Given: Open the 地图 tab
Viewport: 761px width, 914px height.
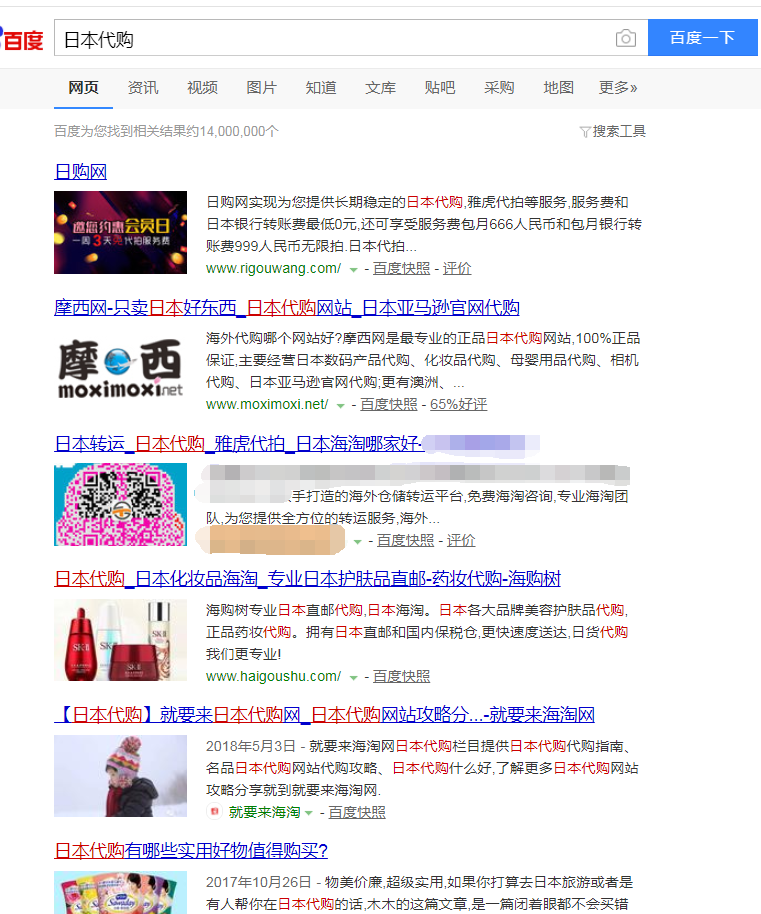Looking at the screenshot, I should click(x=559, y=88).
